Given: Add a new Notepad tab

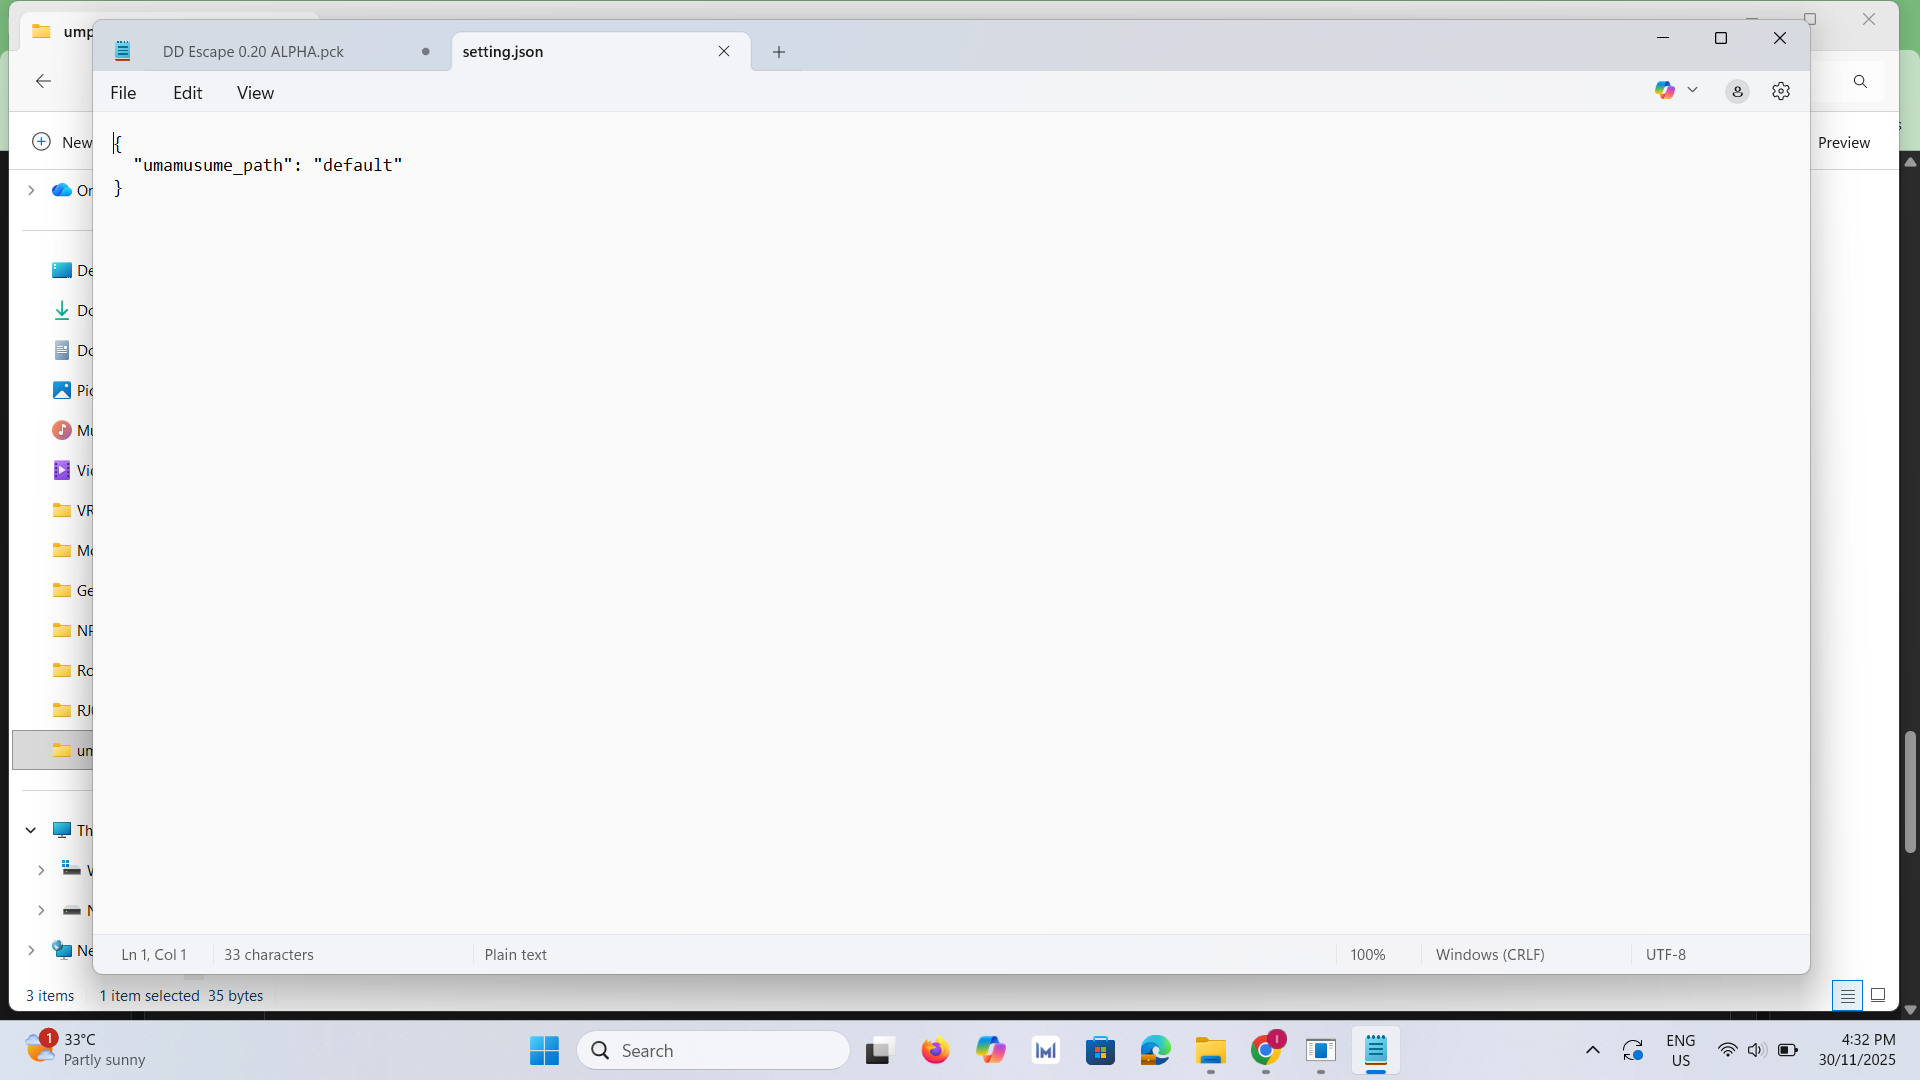Looking at the screenshot, I should pyautogui.click(x=779, y=52).
